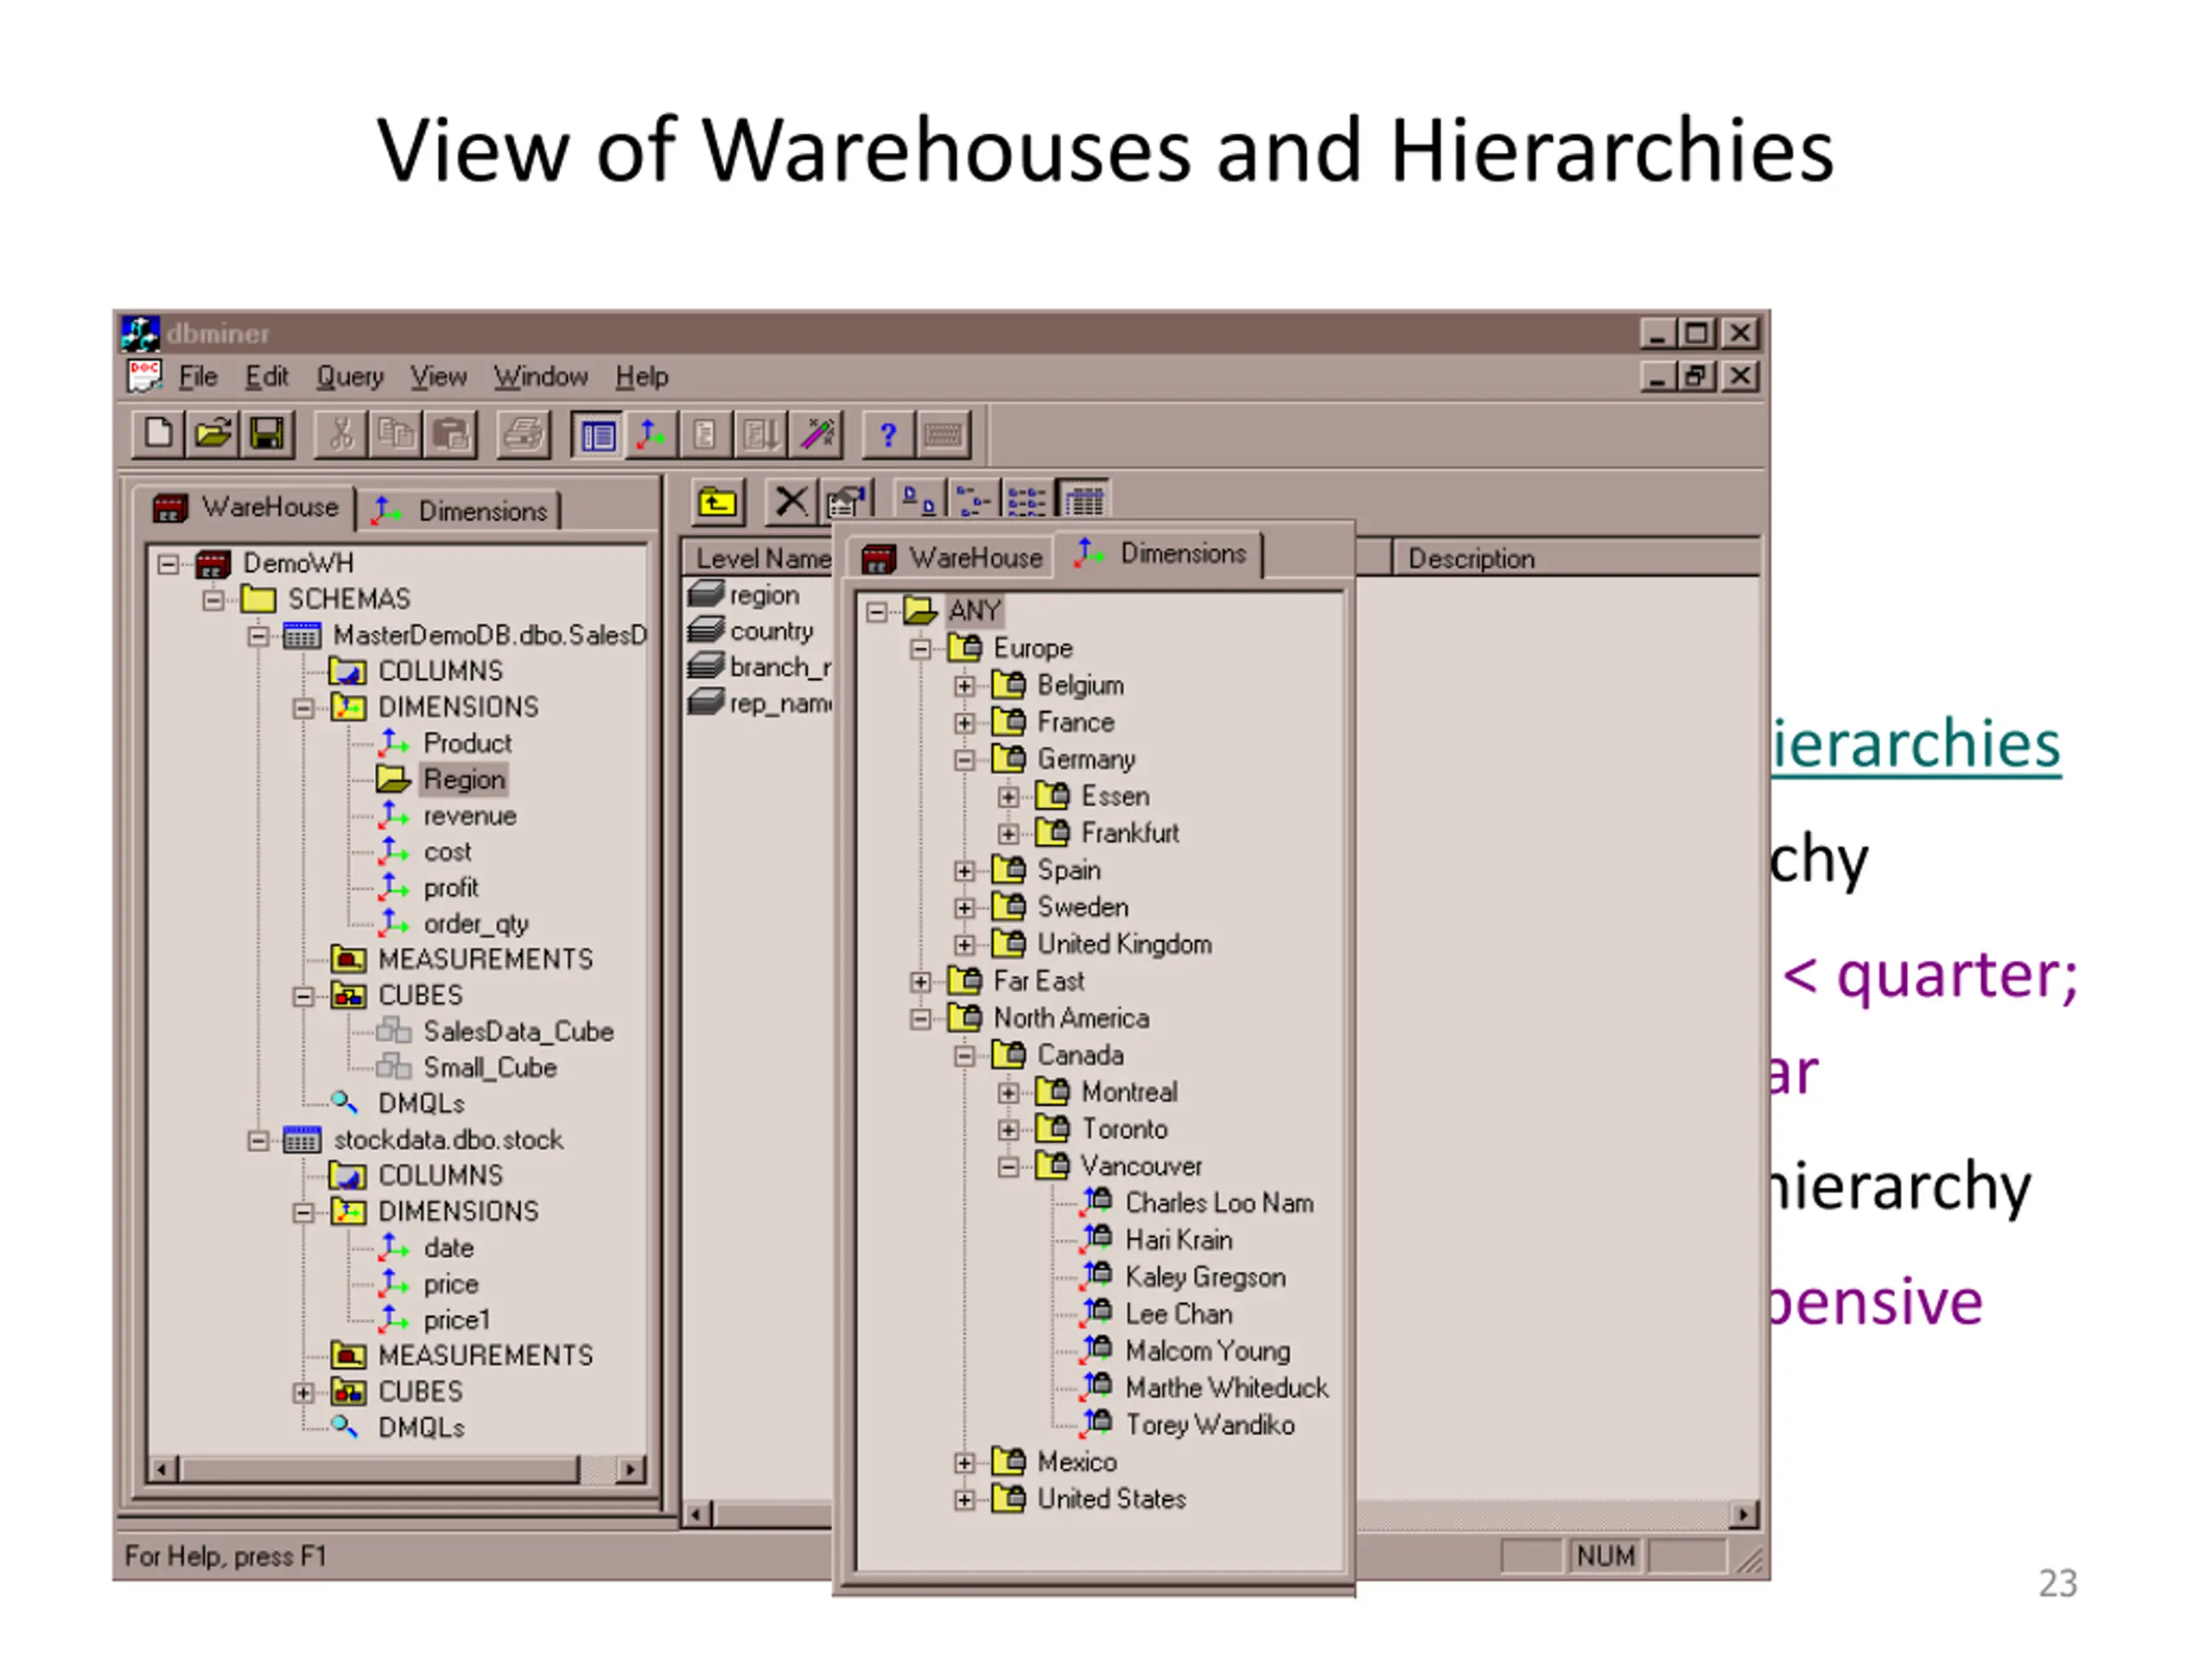
Task: Select the price1 dimension
Action: pos(457,1320)
